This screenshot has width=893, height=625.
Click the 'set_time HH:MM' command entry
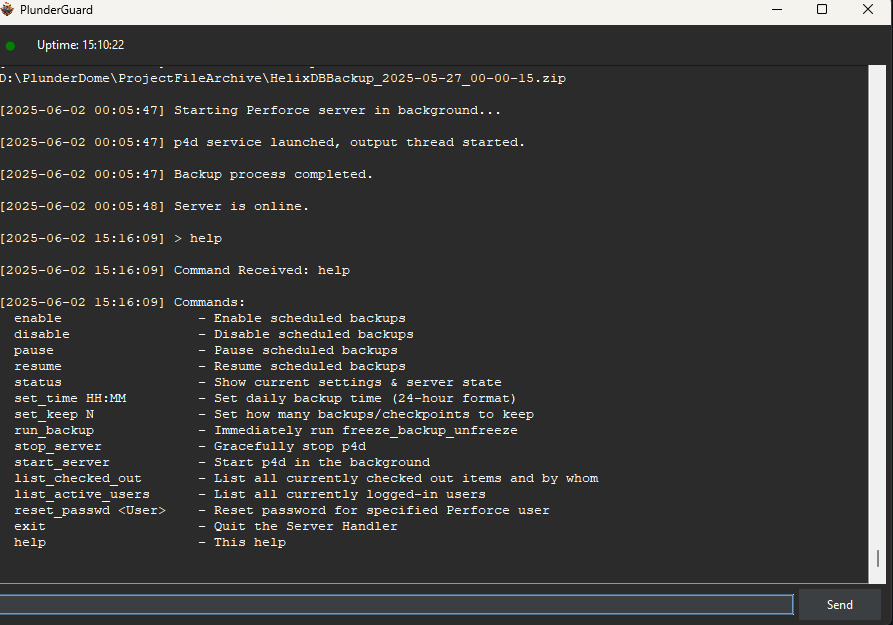tap(70, 398)
